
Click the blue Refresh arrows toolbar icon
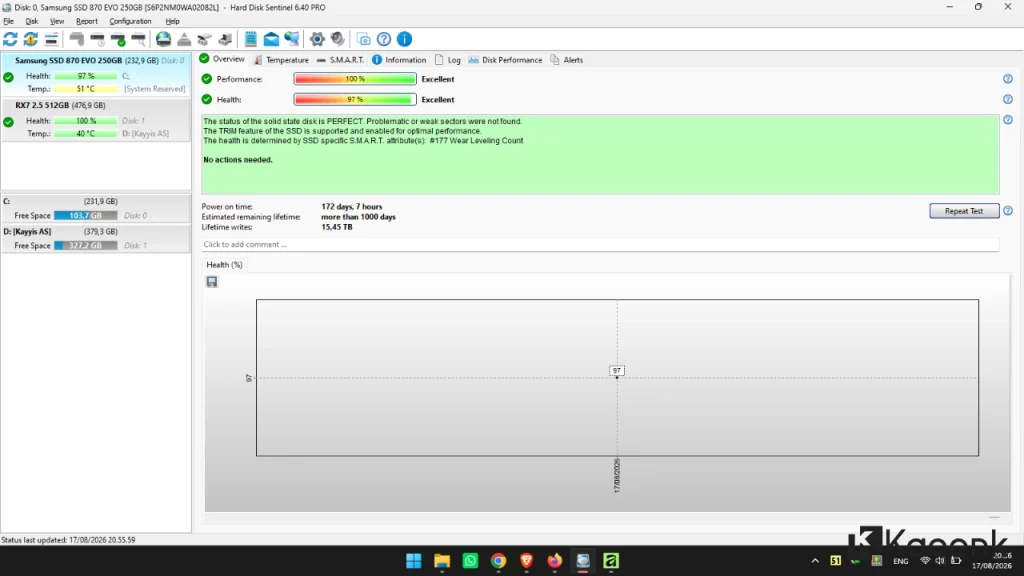[10, 39]
